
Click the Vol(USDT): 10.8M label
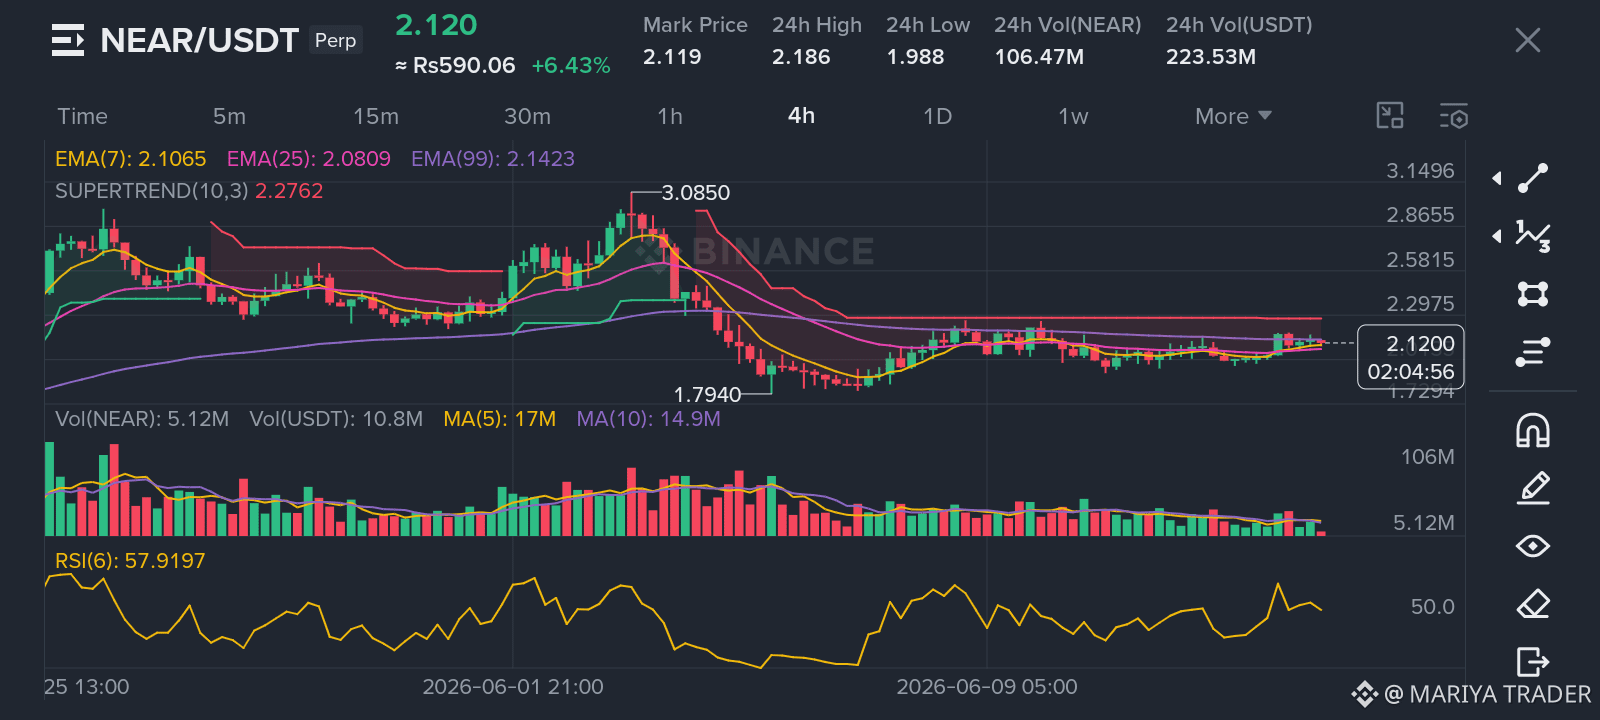coord(336,419)
